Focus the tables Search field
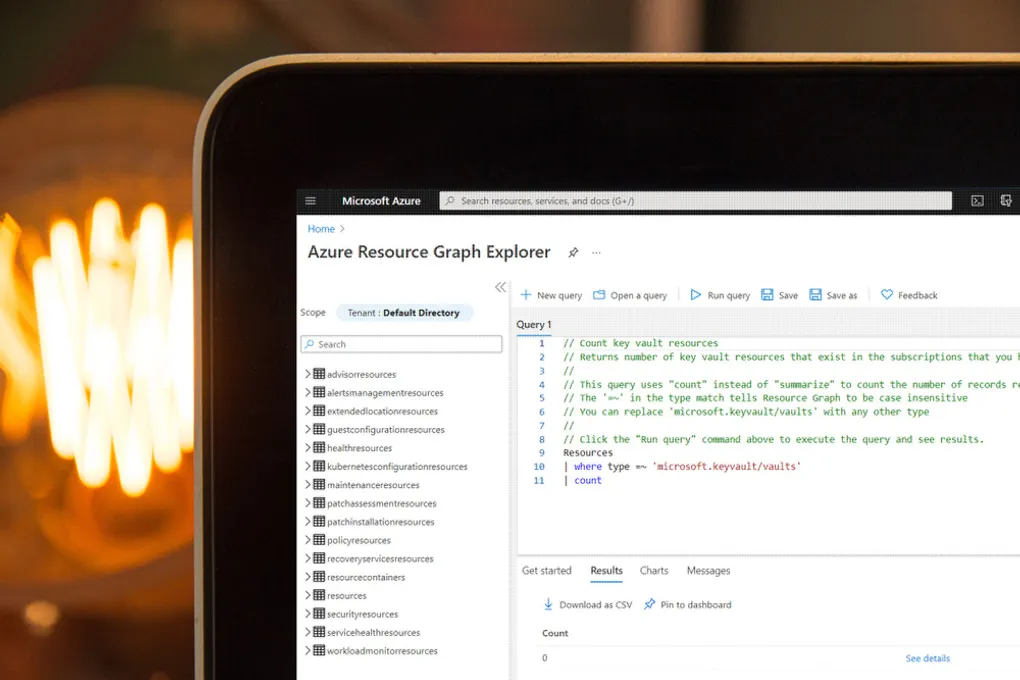Viewport: 1020px width, 680px height. tap(401, 344)
